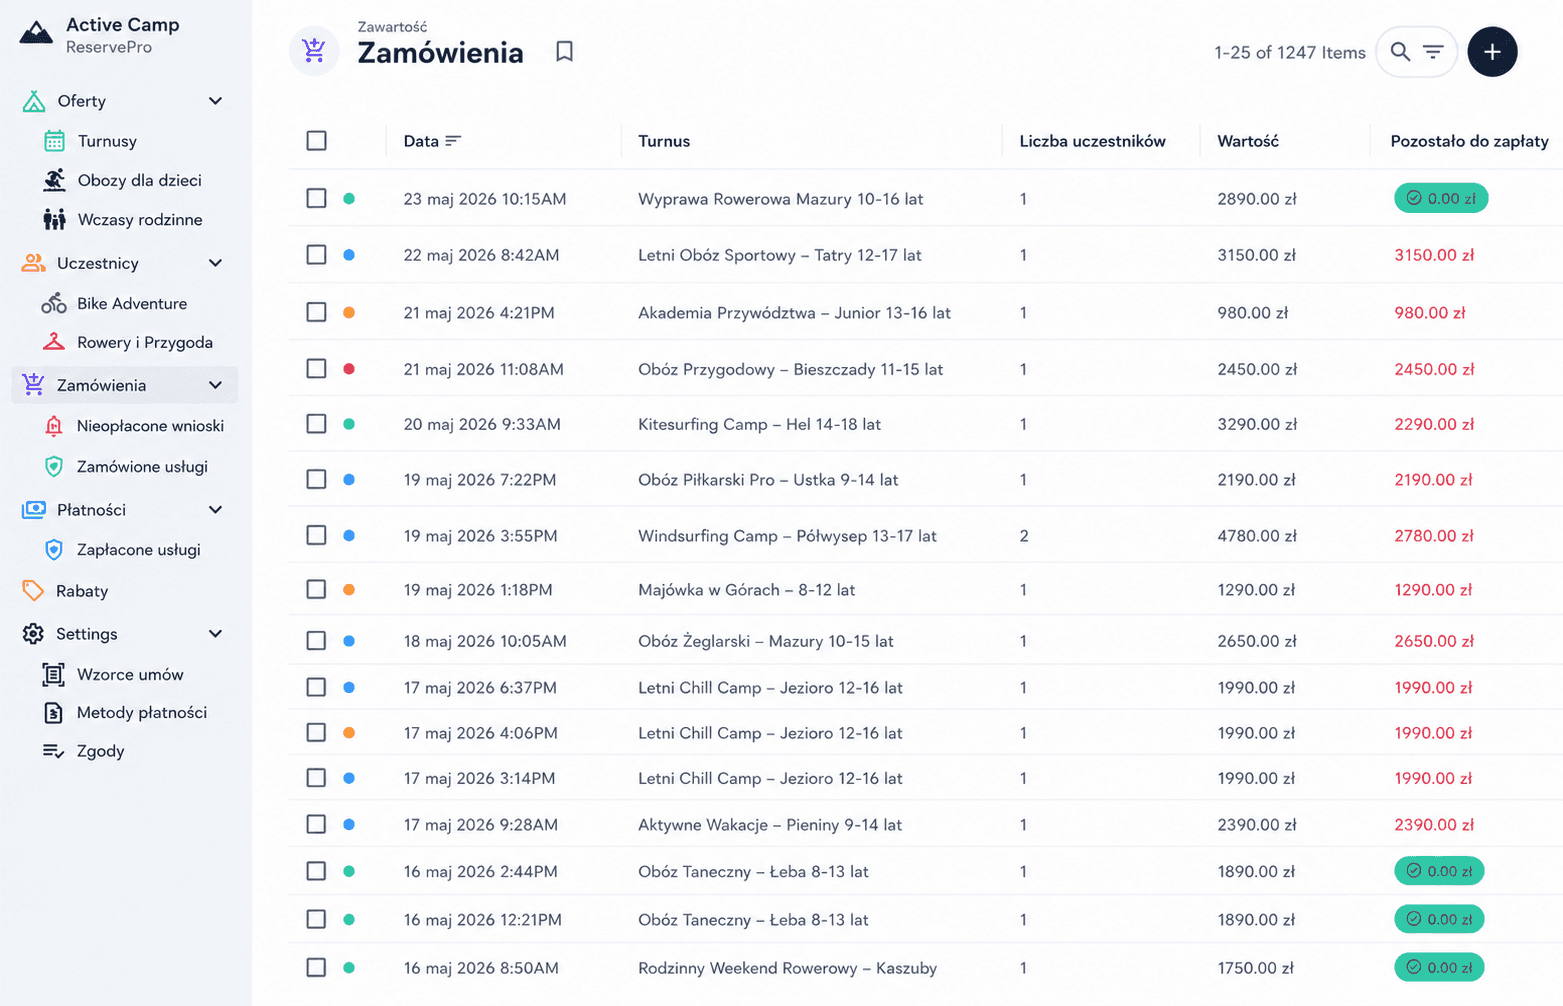
Task: Open Turnusy calendar icon in sidebar
Action: tap(54, 141)
